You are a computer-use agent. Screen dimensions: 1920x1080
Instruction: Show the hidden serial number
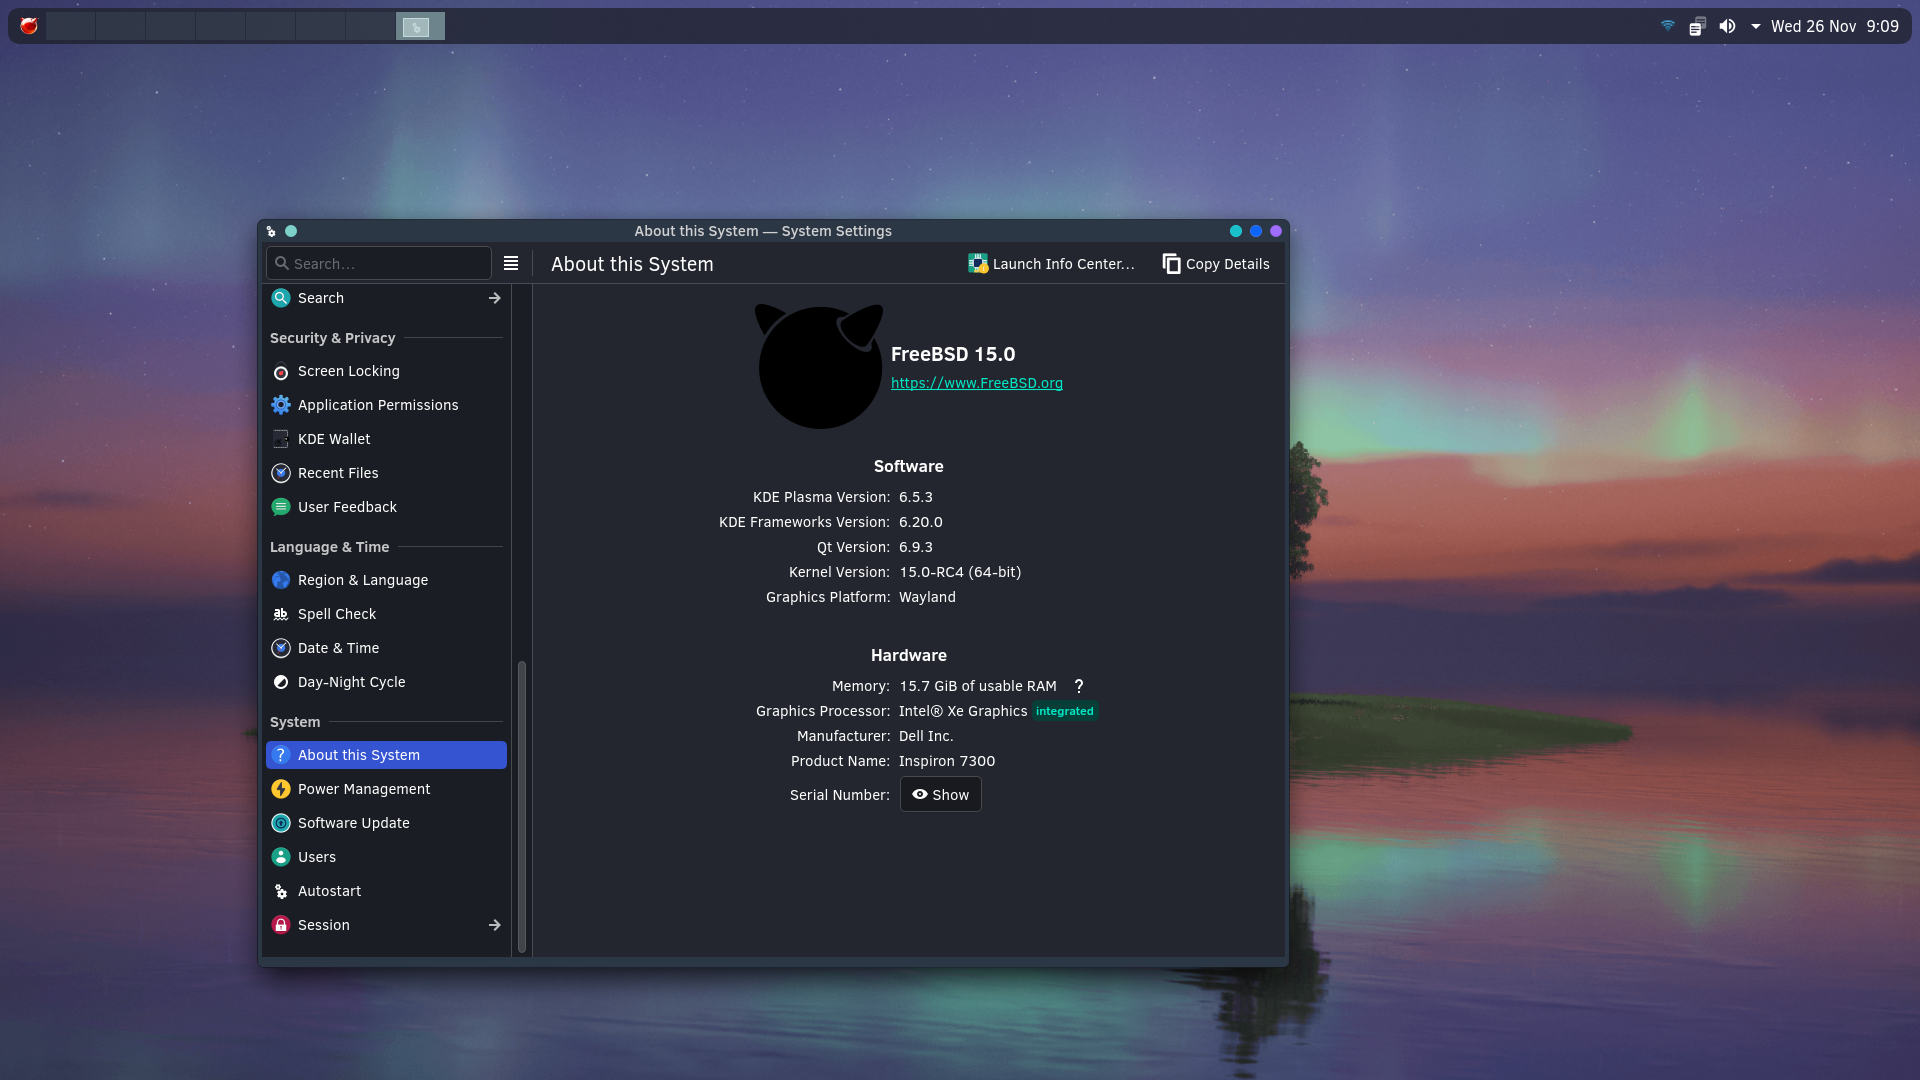coord(940,795)
